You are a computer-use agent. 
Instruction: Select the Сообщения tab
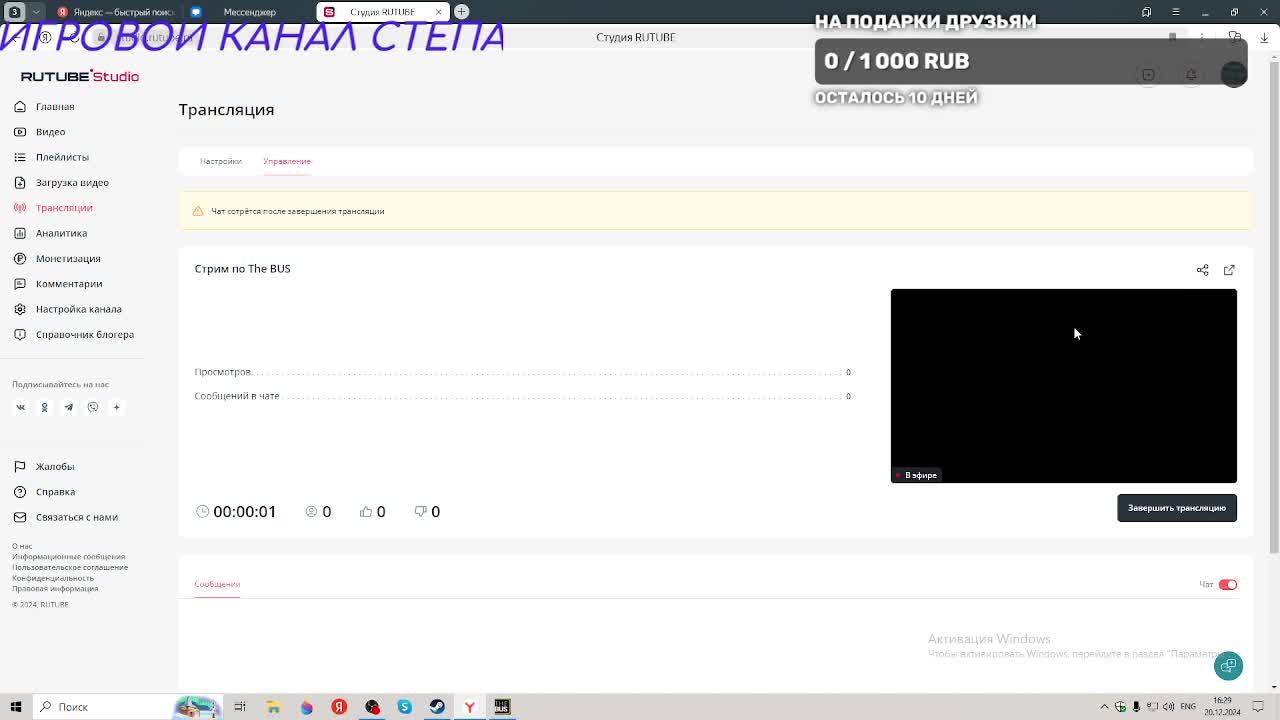217,584
